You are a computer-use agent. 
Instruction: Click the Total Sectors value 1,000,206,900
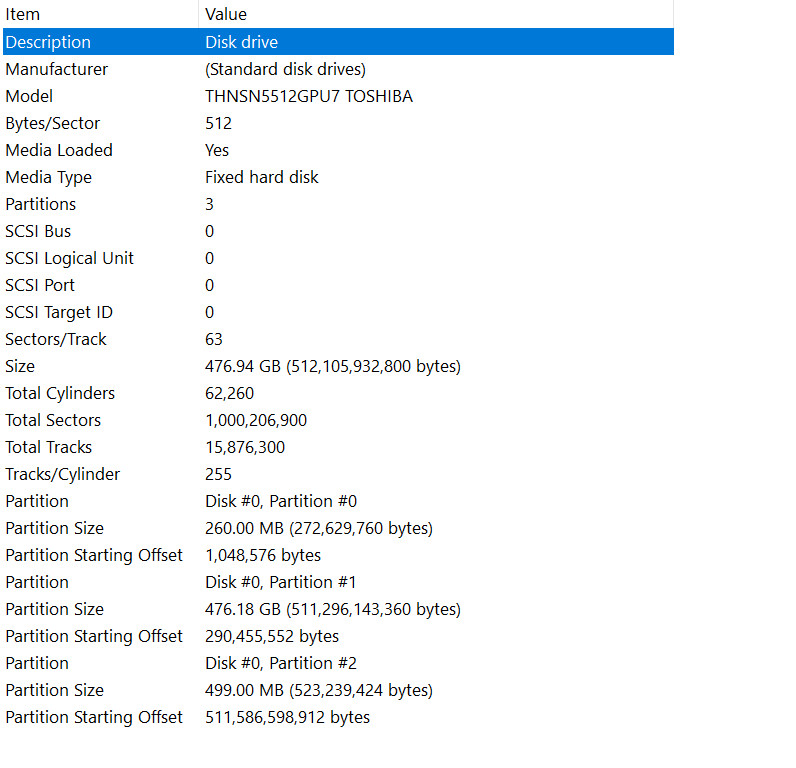pyautogui.click(x=256, y=420)
